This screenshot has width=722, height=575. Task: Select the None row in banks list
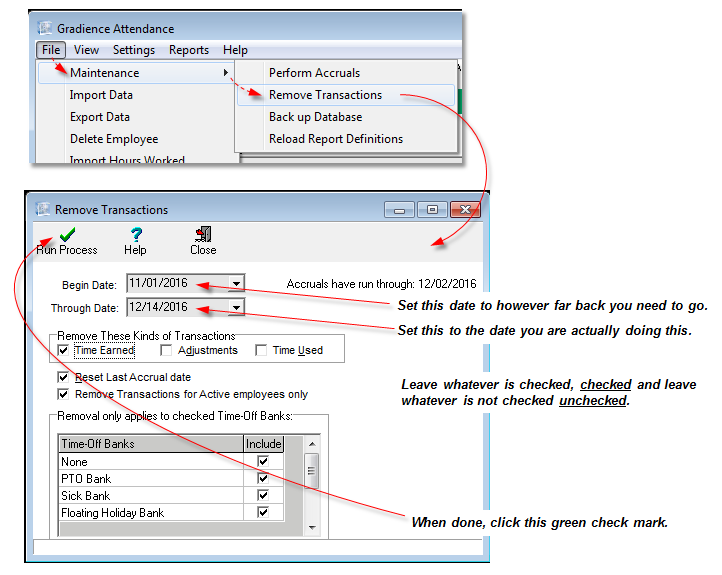pyautogui.click(x=171, y=462)
